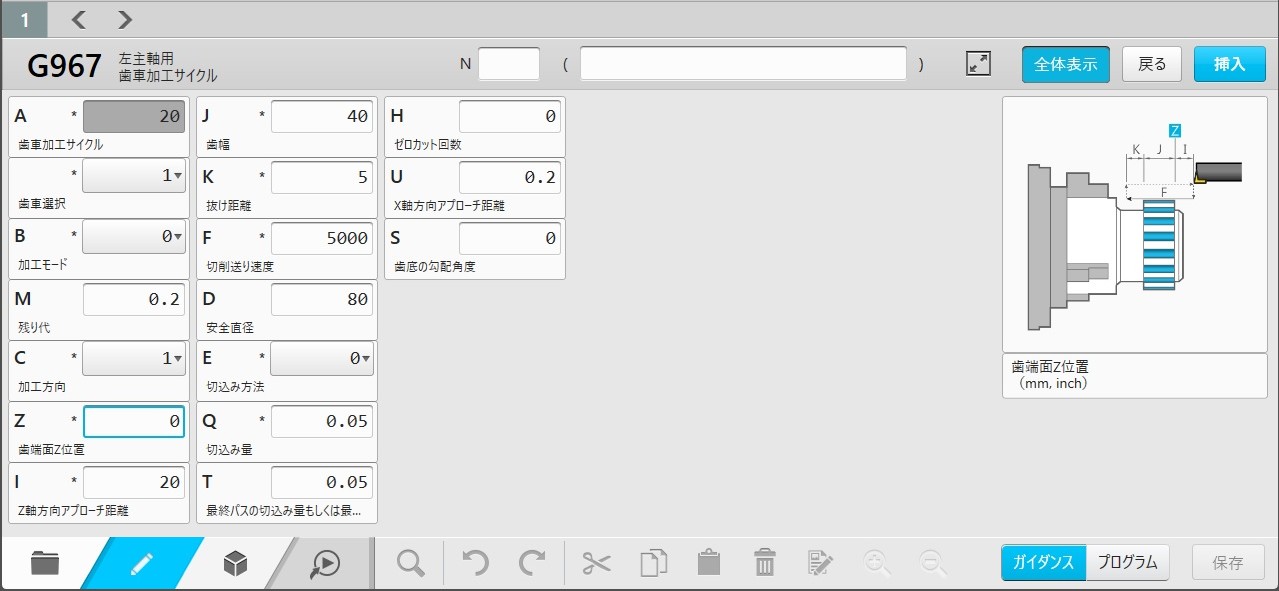Switch to プログラム view
The width and height of the screenshot is (1279, 591).
[1127, 563]
